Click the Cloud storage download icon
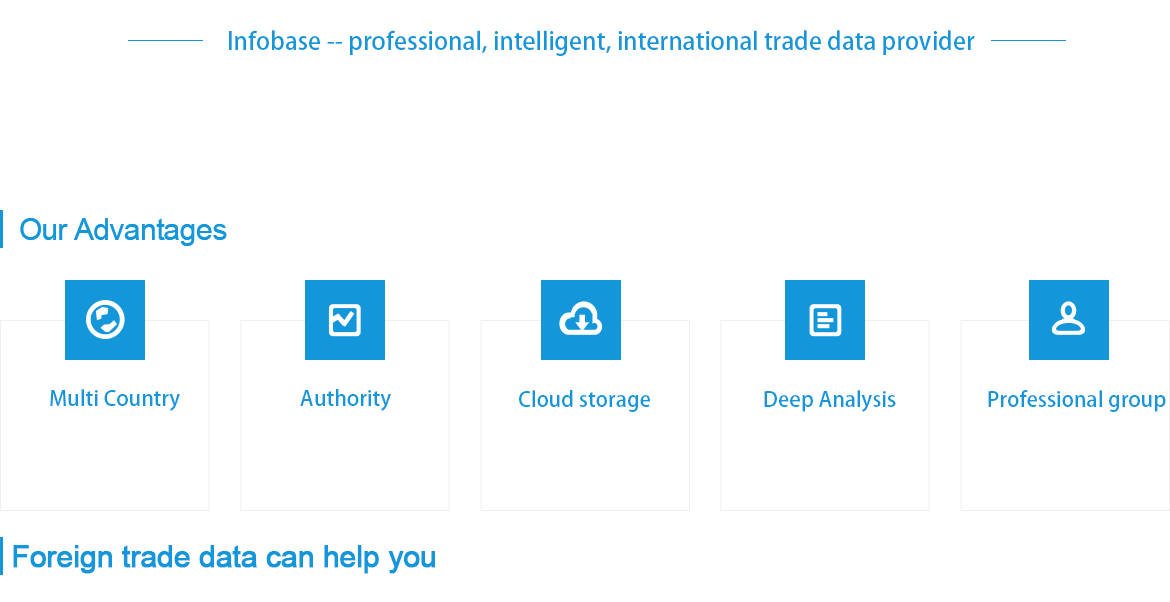The height and width of the screenshot is (602, 1170). tap(581, 320)
